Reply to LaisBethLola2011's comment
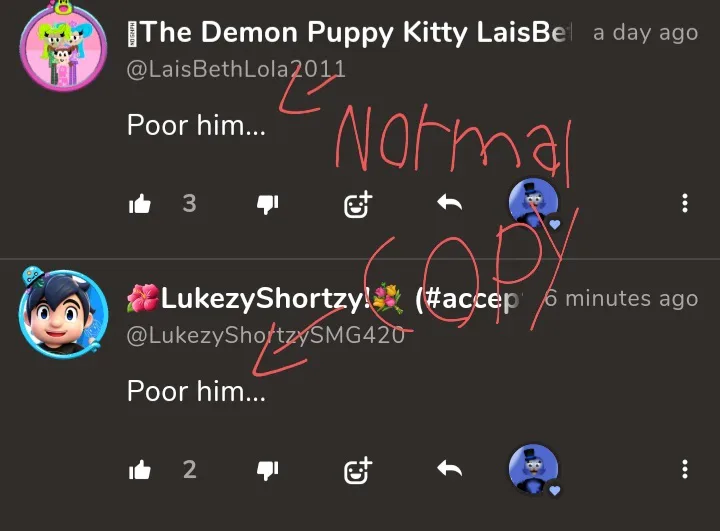 (450, 202)
